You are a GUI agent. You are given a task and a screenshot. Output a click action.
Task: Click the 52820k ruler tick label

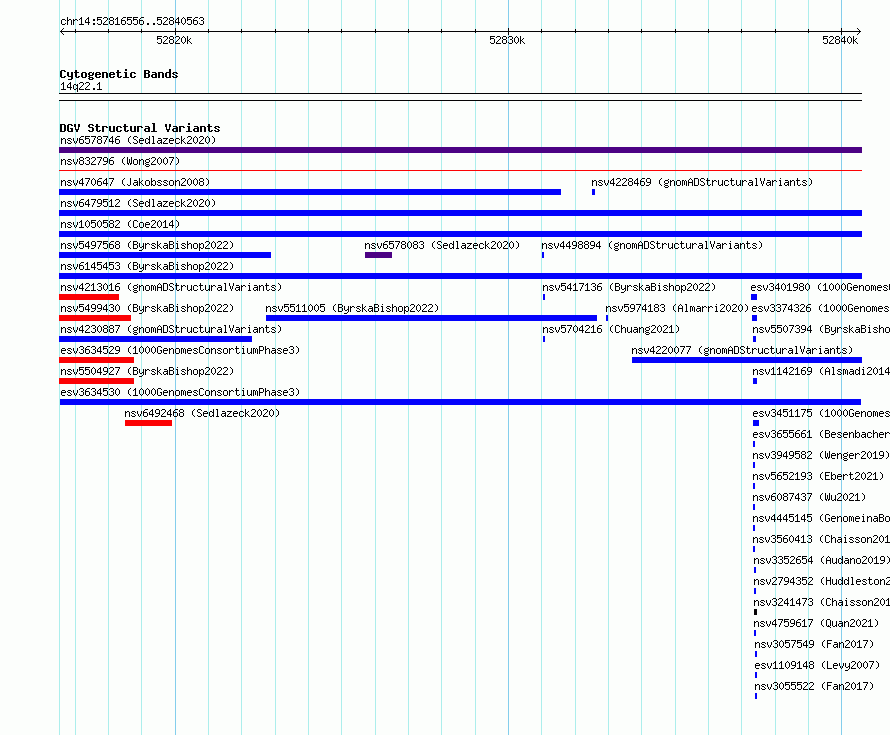(x=174, y=40)
